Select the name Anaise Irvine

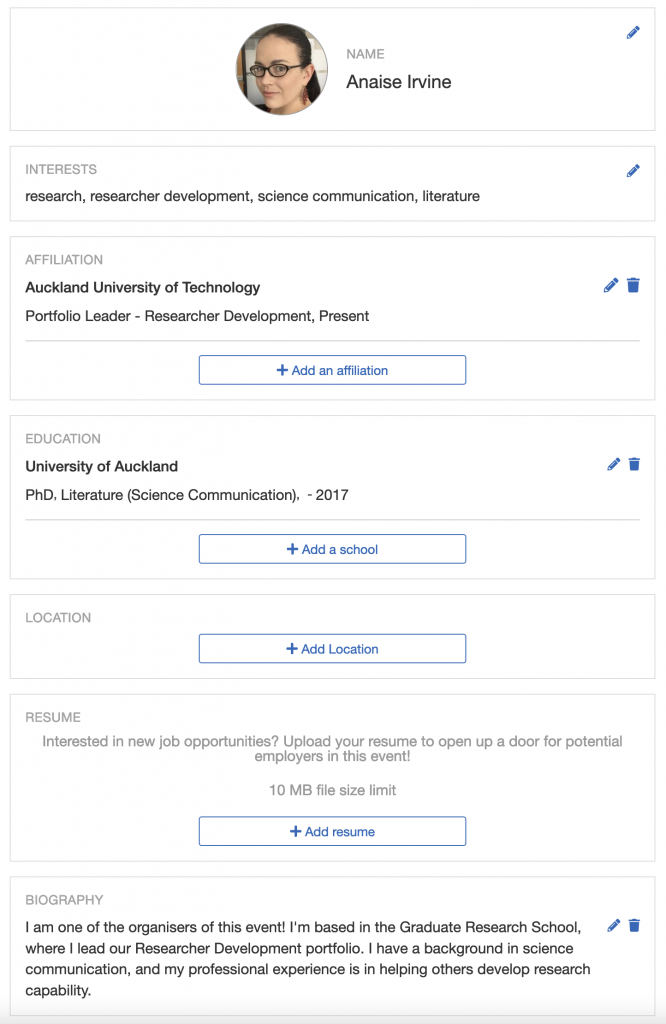[398, 82]
